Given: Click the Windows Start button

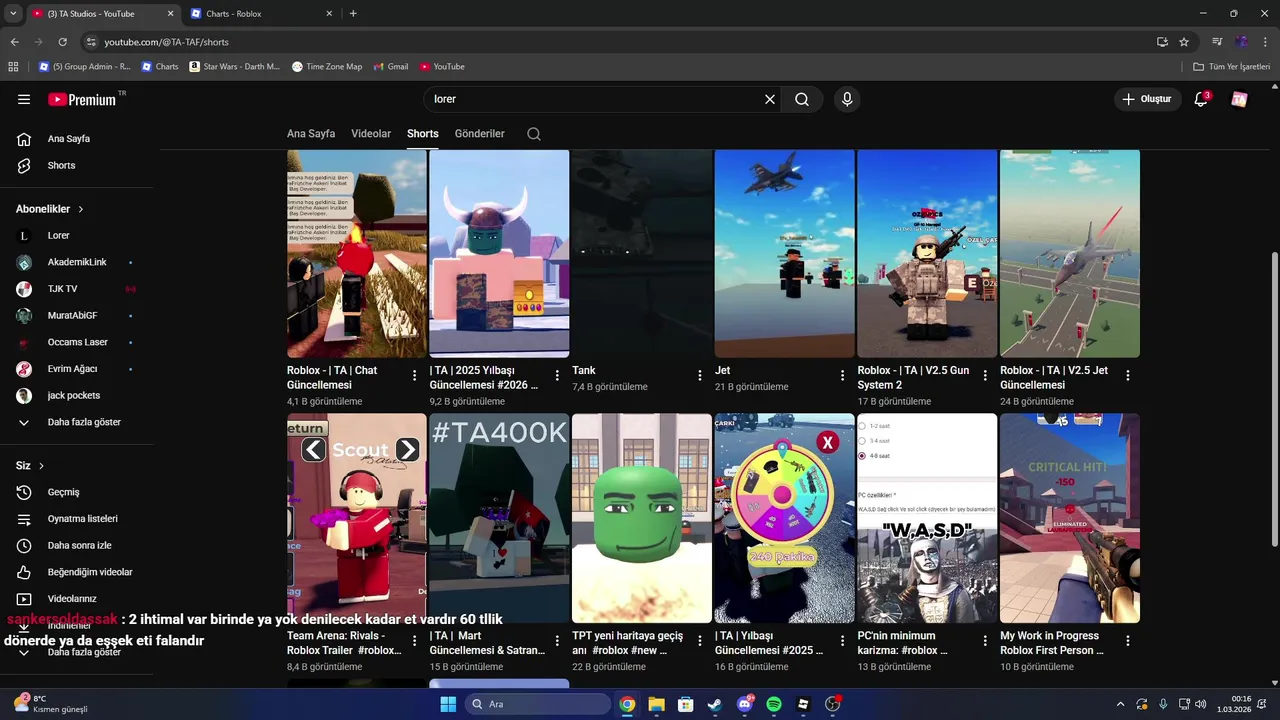Looking at the screenshot, I should coord(448,704).
